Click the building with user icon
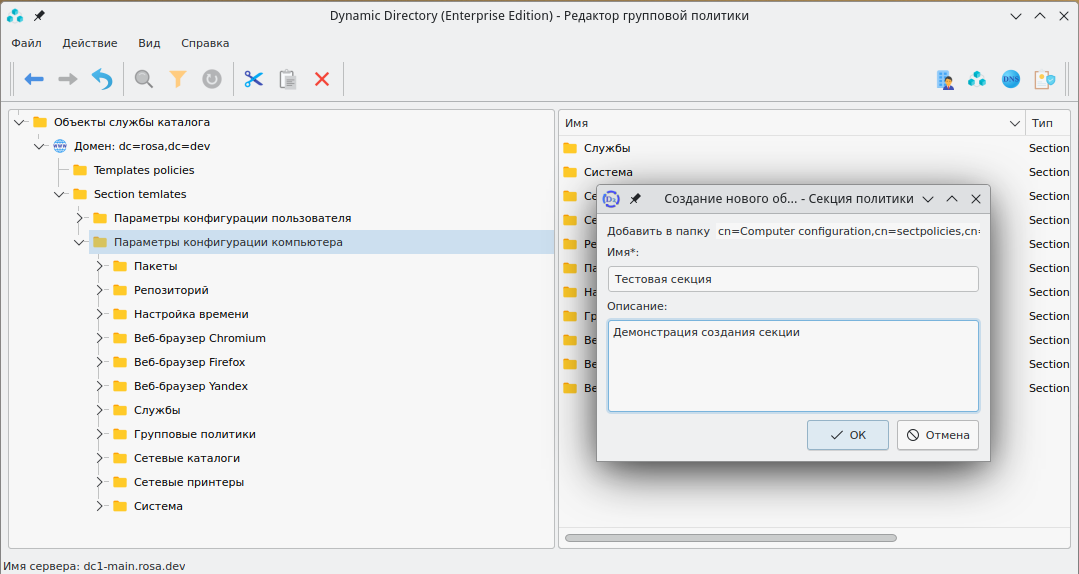This screenshot has width=1079, height=574. (x=944, y=79)
